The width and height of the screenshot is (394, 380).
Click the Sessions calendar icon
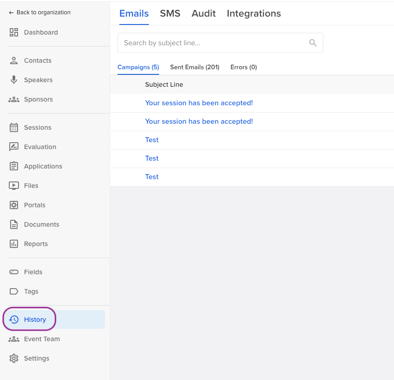point(14,127)
